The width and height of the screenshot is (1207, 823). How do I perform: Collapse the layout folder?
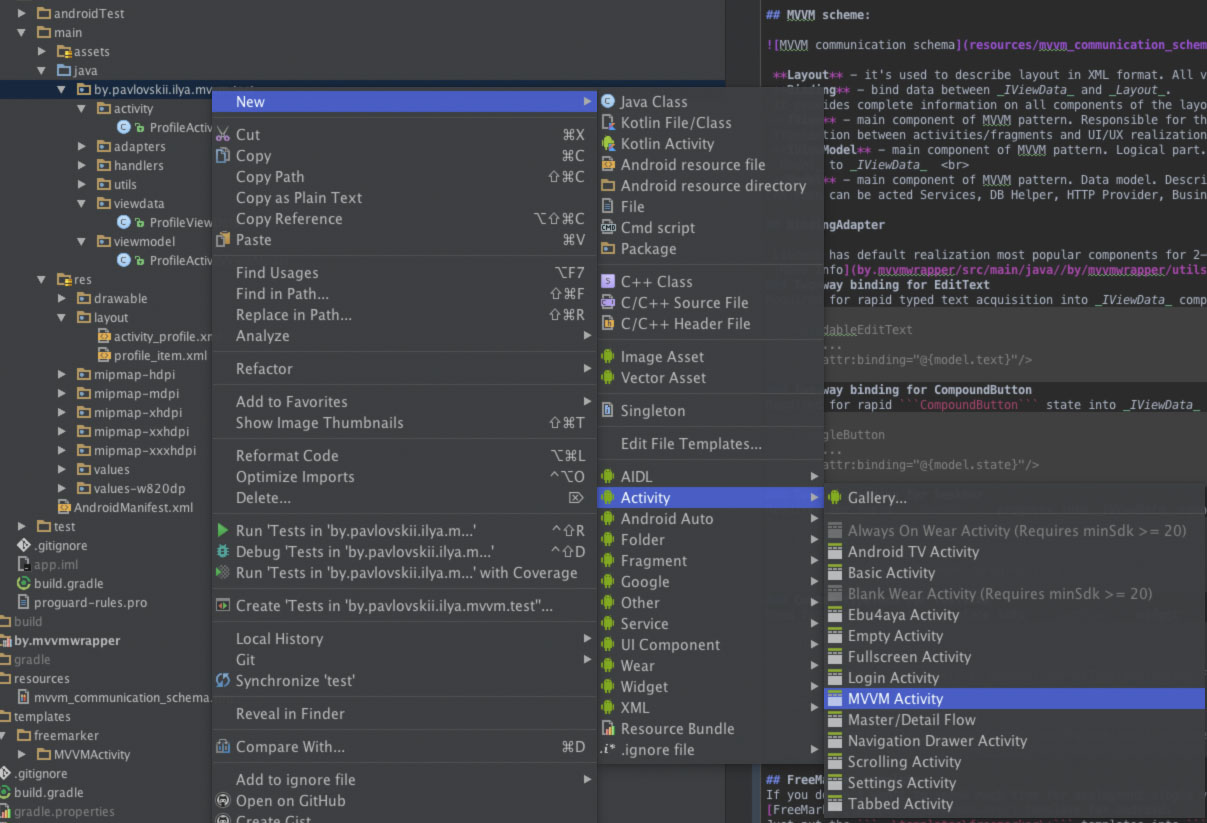pyautogui.click(x=62, y=317)
